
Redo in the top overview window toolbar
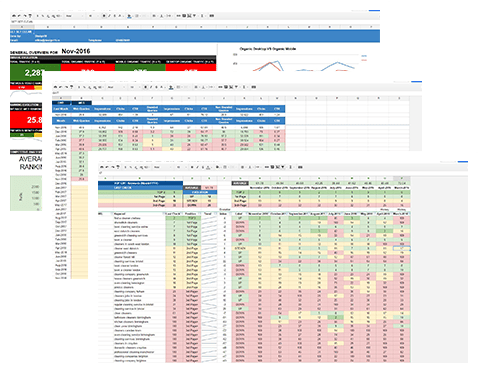pos(25,16)
